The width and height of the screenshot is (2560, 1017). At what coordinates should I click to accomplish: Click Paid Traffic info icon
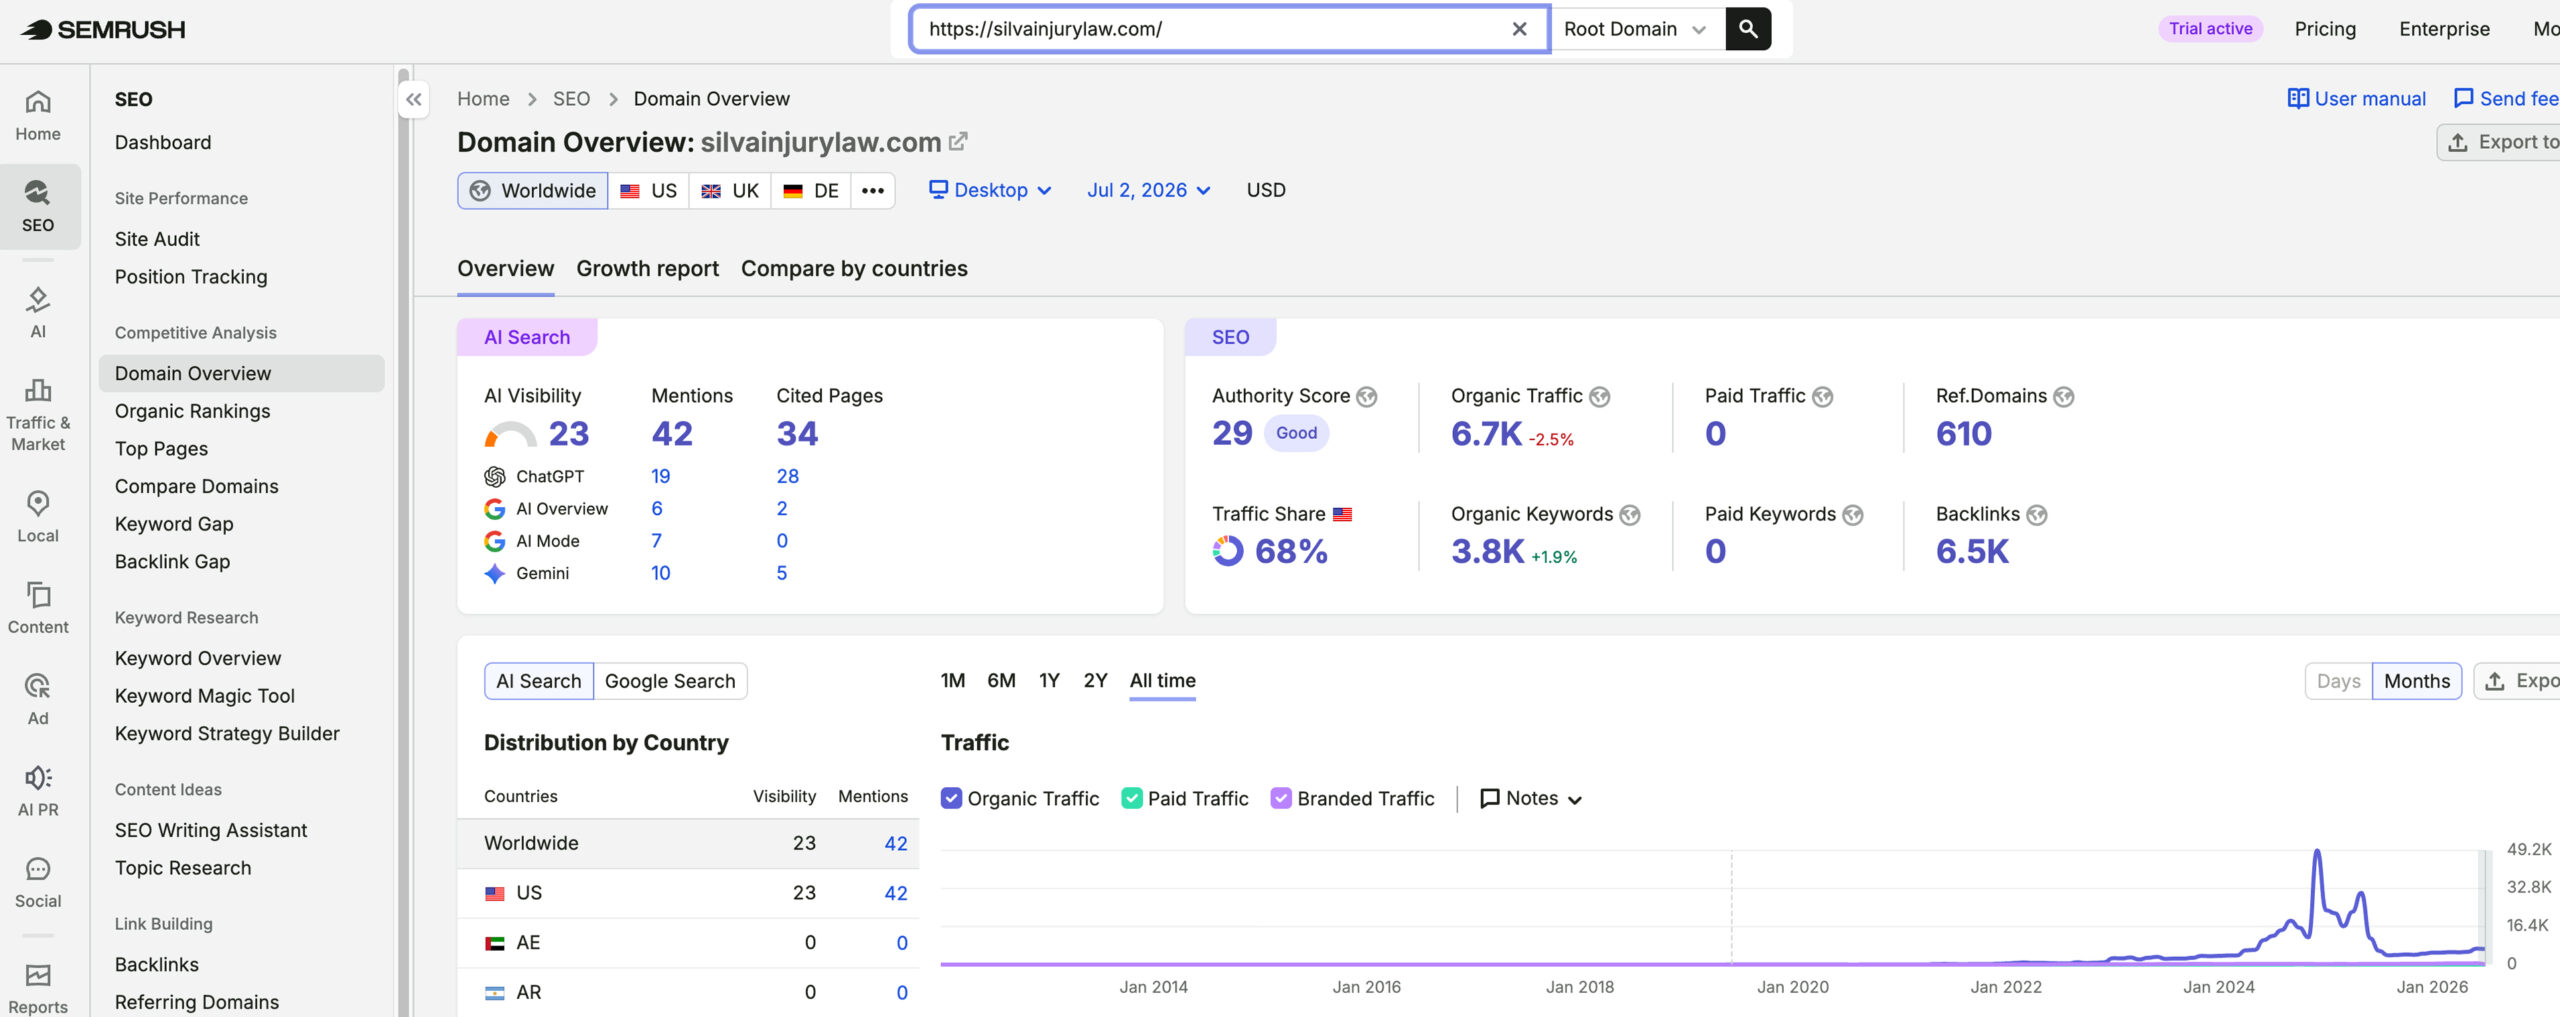coord(1823,397)
